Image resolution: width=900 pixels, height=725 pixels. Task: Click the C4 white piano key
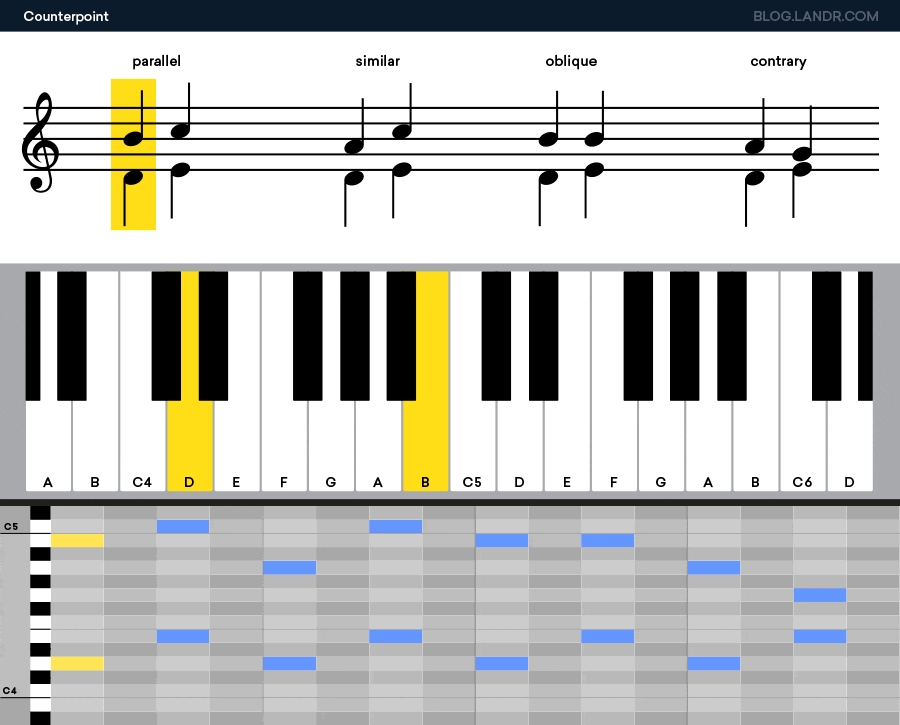[x=142, y=445]
